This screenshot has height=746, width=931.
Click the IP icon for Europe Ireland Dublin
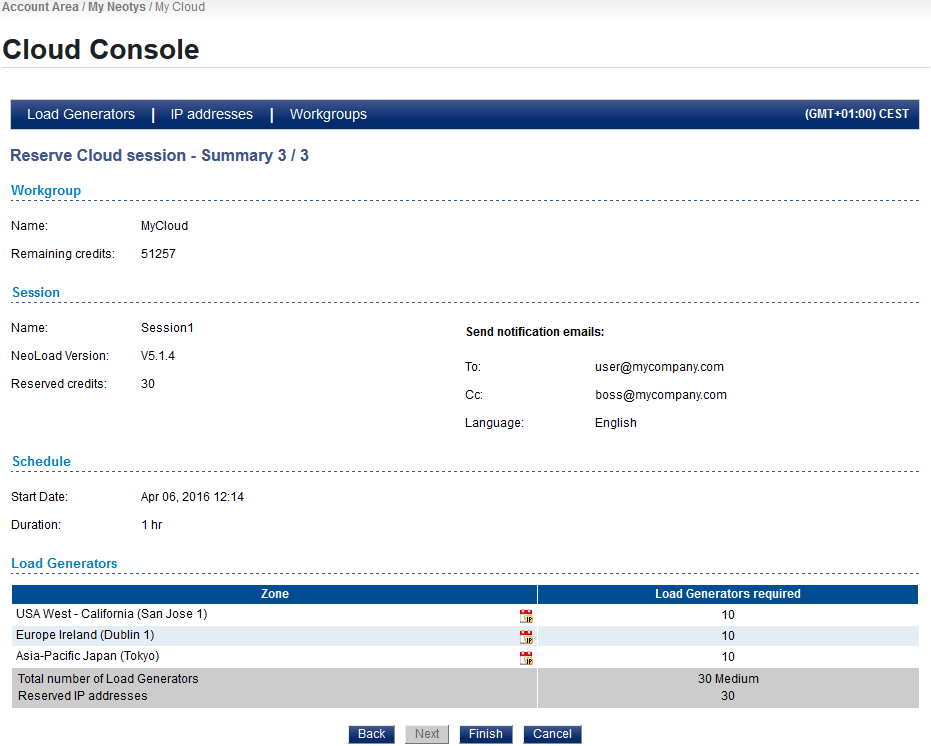[526, 637]
